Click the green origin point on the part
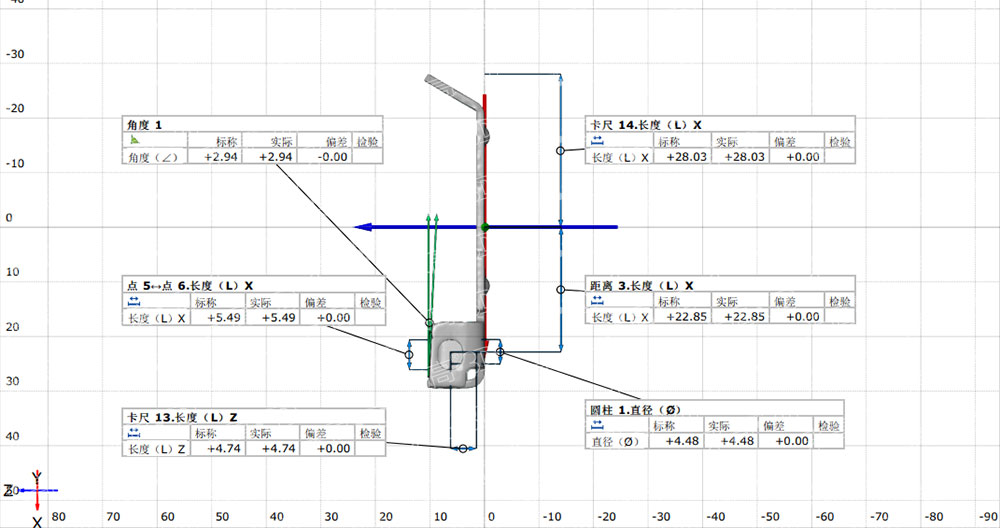The image size is (1000, 528). pyautogui.click(x=485, y=228)
